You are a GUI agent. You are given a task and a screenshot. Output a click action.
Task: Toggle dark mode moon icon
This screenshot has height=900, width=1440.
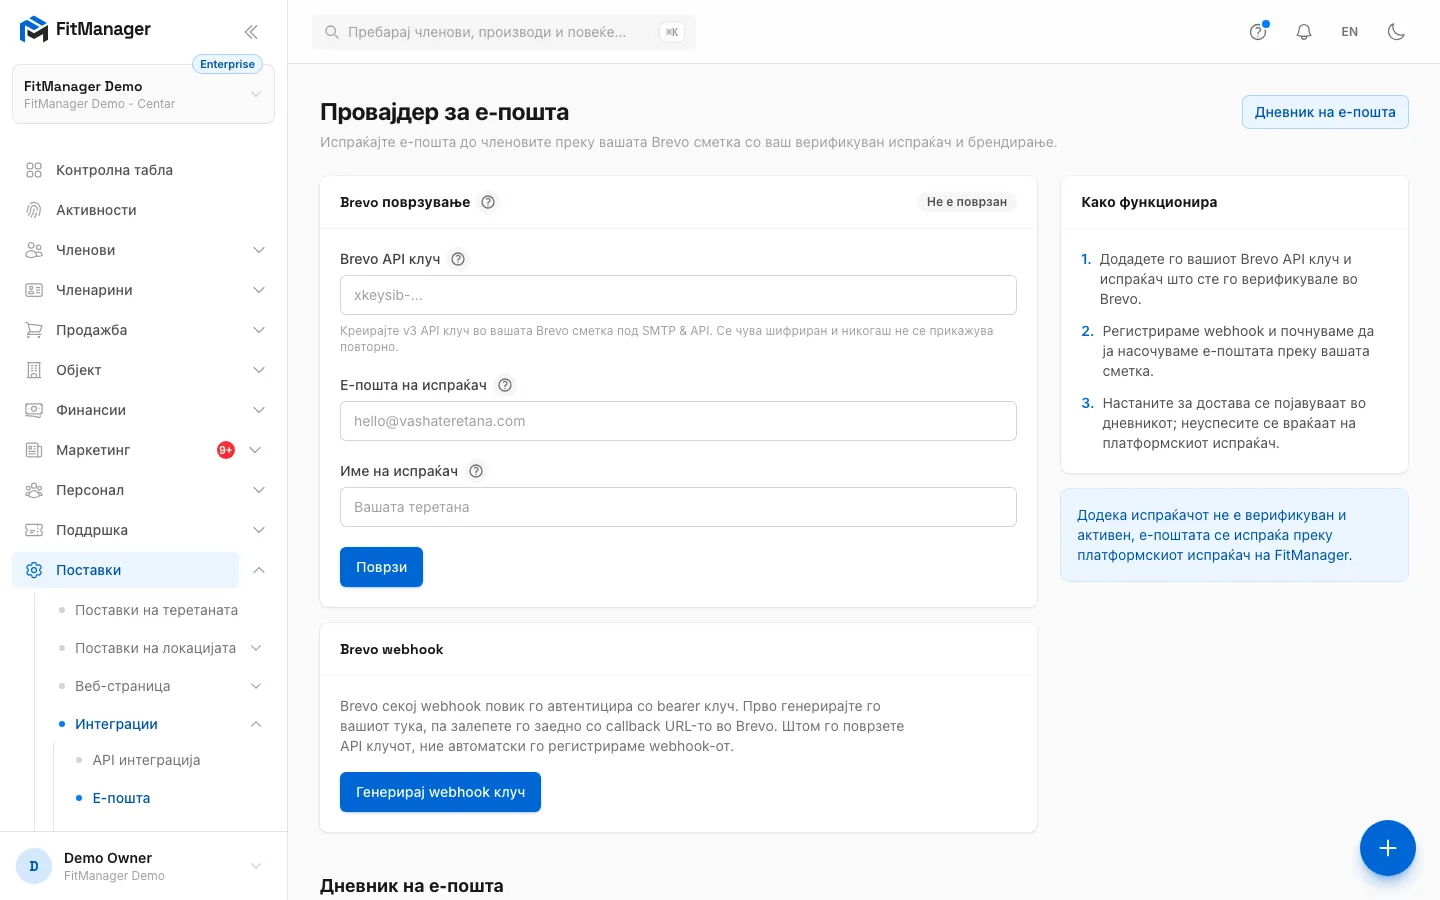[1396, 32]
